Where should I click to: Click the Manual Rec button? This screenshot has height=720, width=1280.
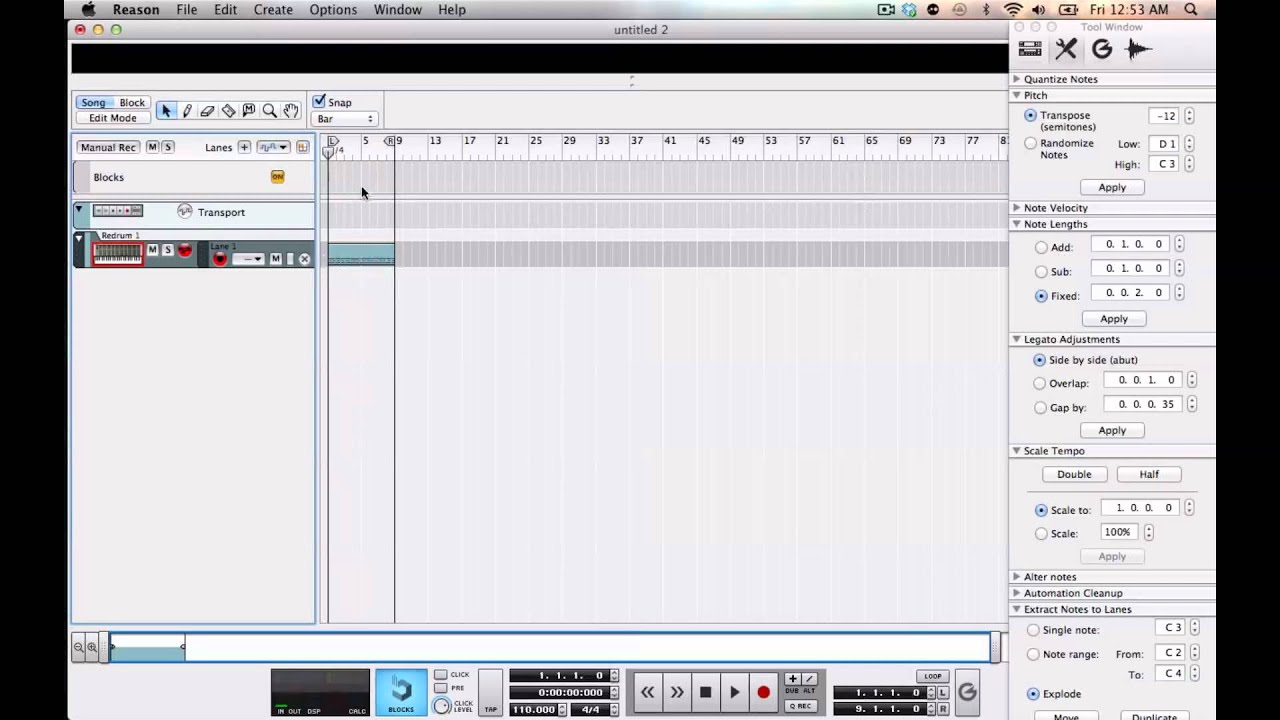tap(108, 147)
